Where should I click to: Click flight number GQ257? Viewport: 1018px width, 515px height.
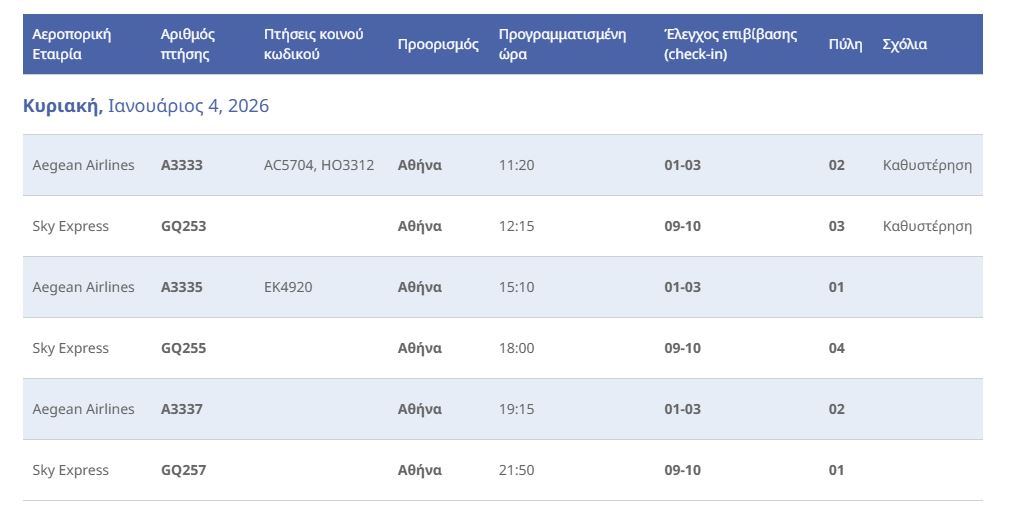tap(183, 470)
